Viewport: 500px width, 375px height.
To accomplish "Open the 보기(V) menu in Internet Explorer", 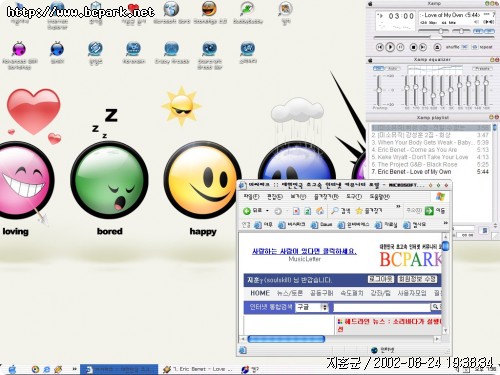I will pyautogui.click(x=298, y=197).
